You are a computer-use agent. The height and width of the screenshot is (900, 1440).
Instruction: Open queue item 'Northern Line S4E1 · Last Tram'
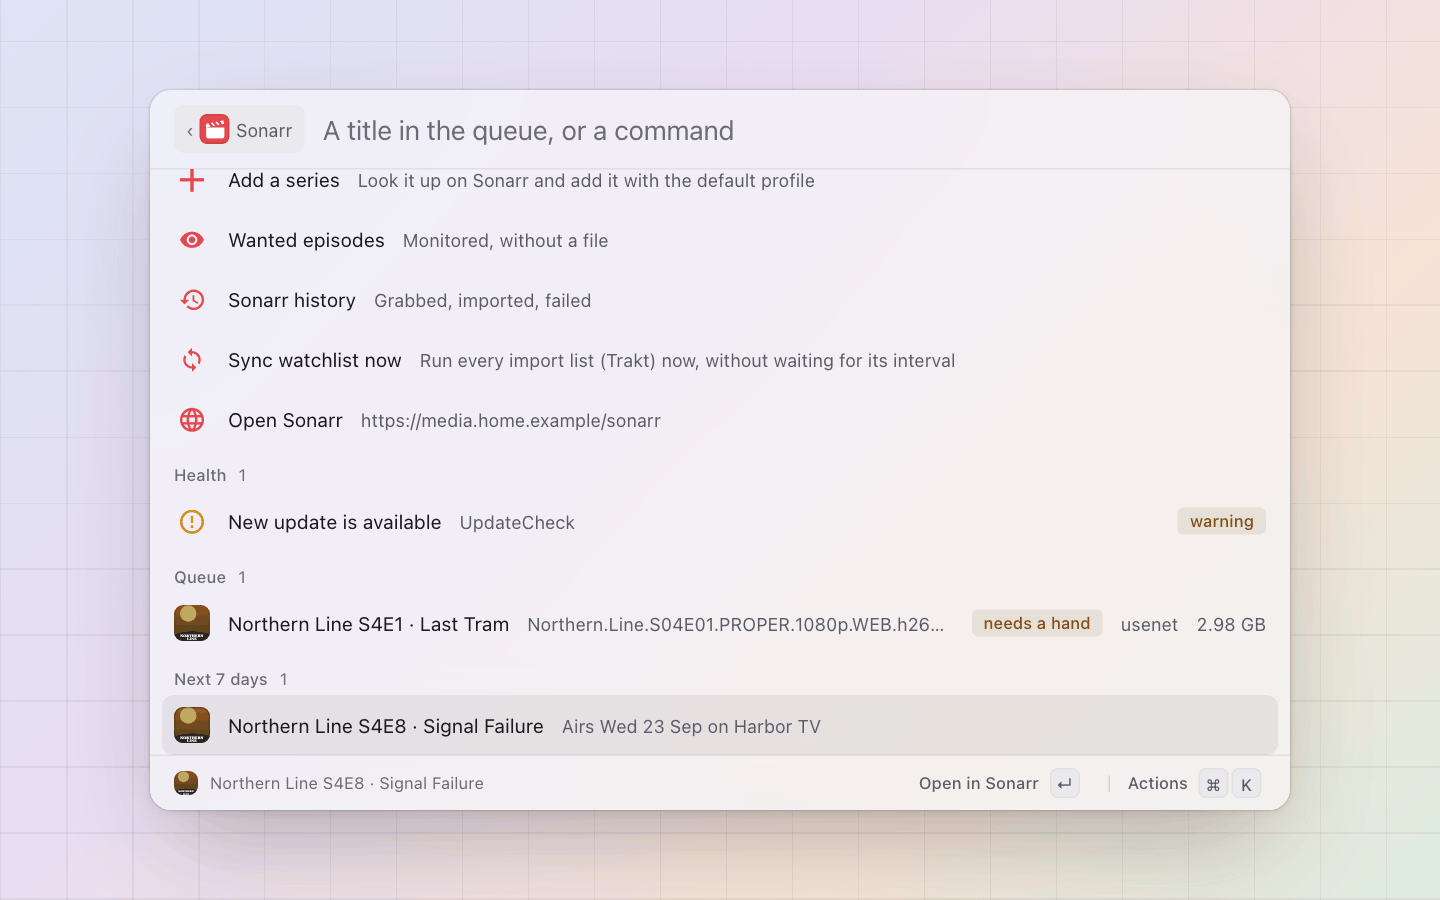pos(720,624)
